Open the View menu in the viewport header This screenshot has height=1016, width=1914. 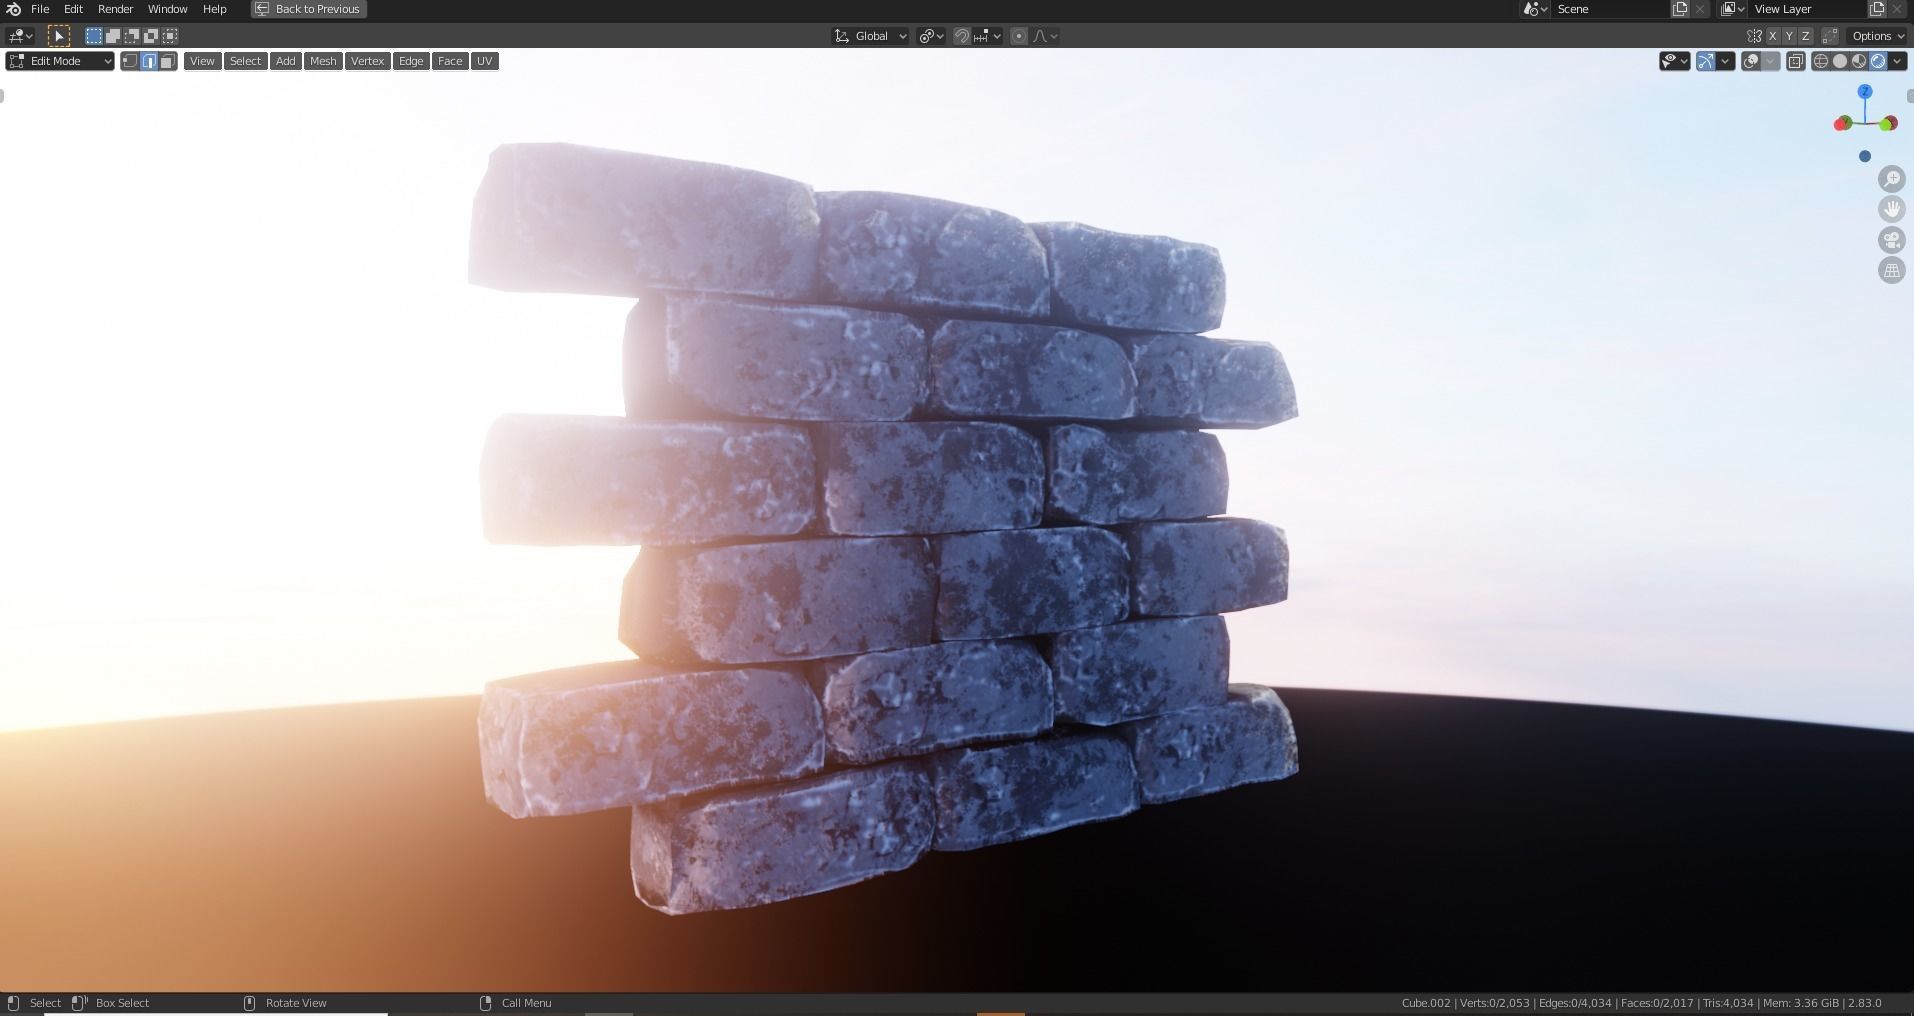tap(202, 61)
